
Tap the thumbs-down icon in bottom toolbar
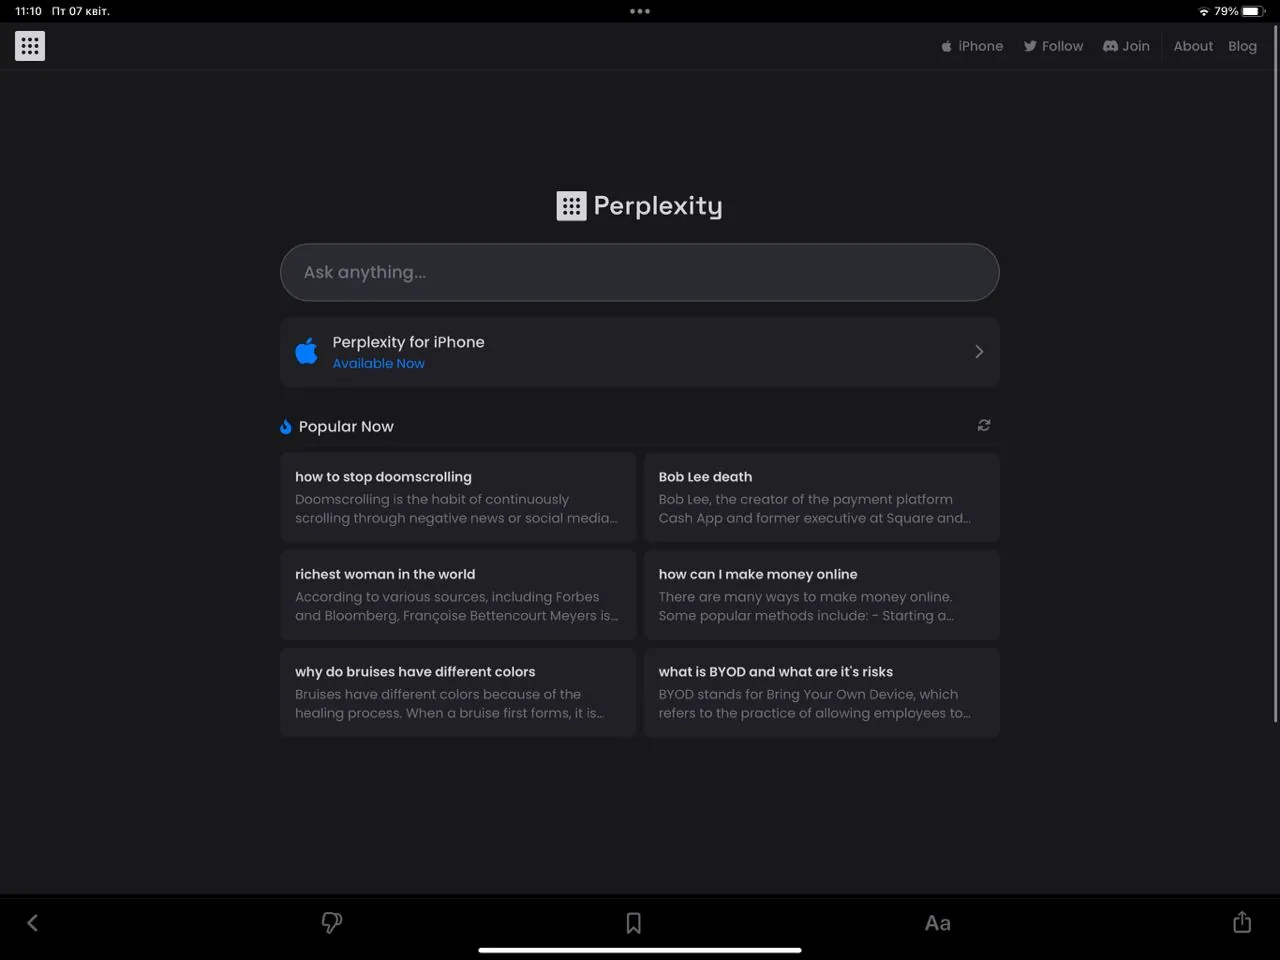coord(331,923)
